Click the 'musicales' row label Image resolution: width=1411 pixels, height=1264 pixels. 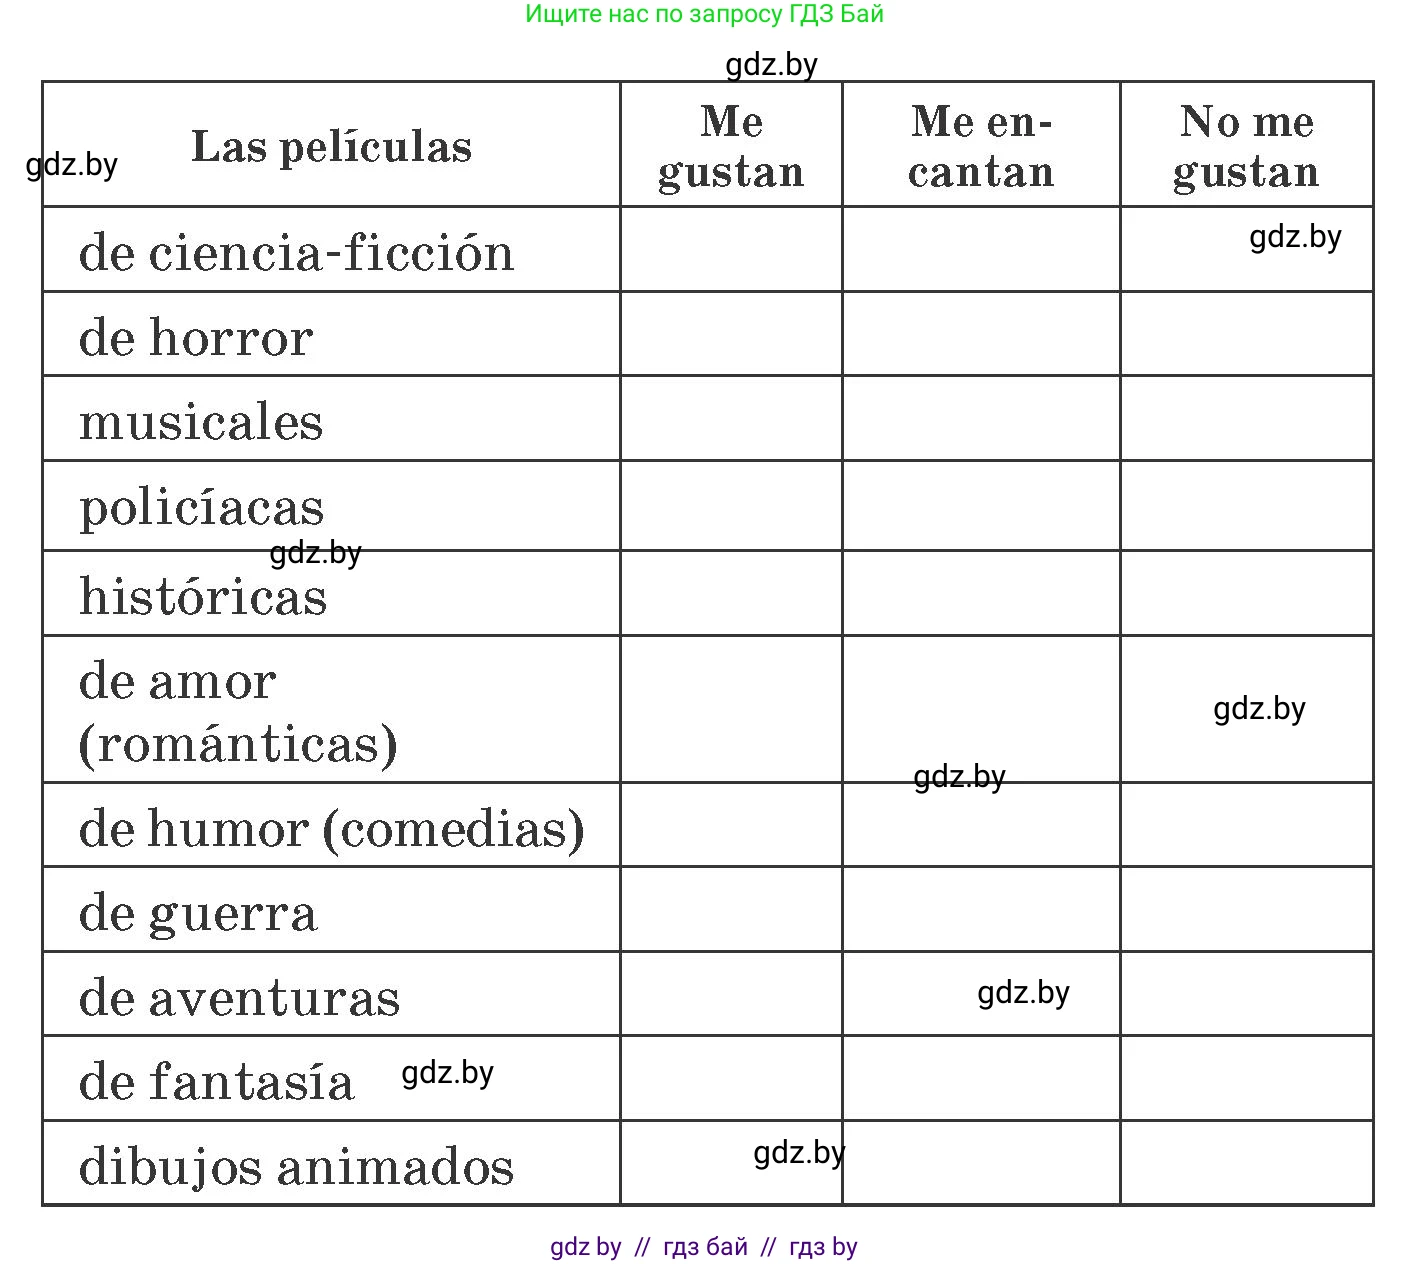(x=201, y=421)
